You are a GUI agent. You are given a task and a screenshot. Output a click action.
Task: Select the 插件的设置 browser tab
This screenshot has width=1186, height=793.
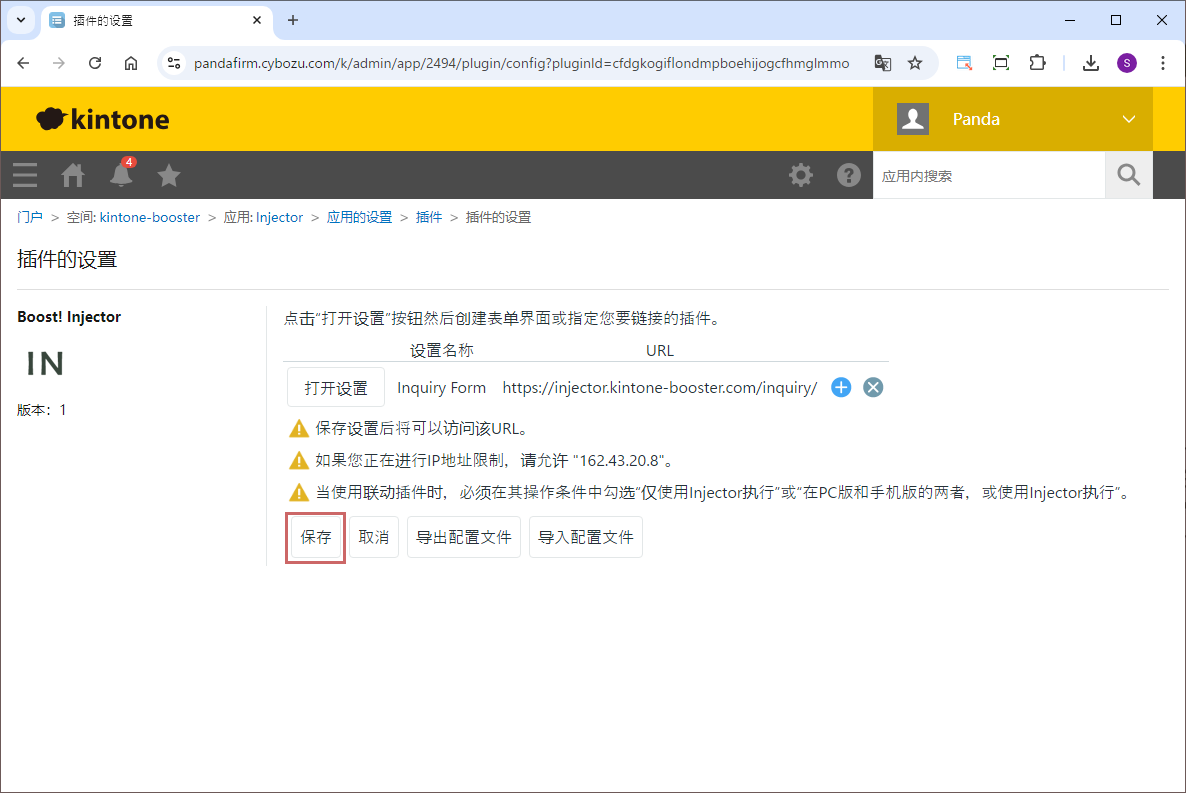(x=150, y=20)
